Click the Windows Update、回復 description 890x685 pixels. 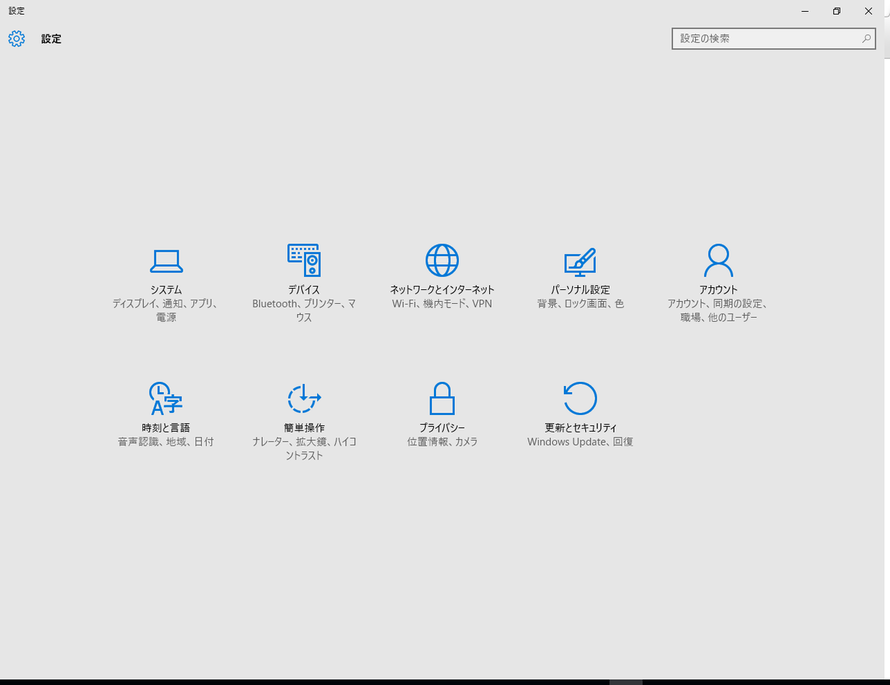pos(580,442)
